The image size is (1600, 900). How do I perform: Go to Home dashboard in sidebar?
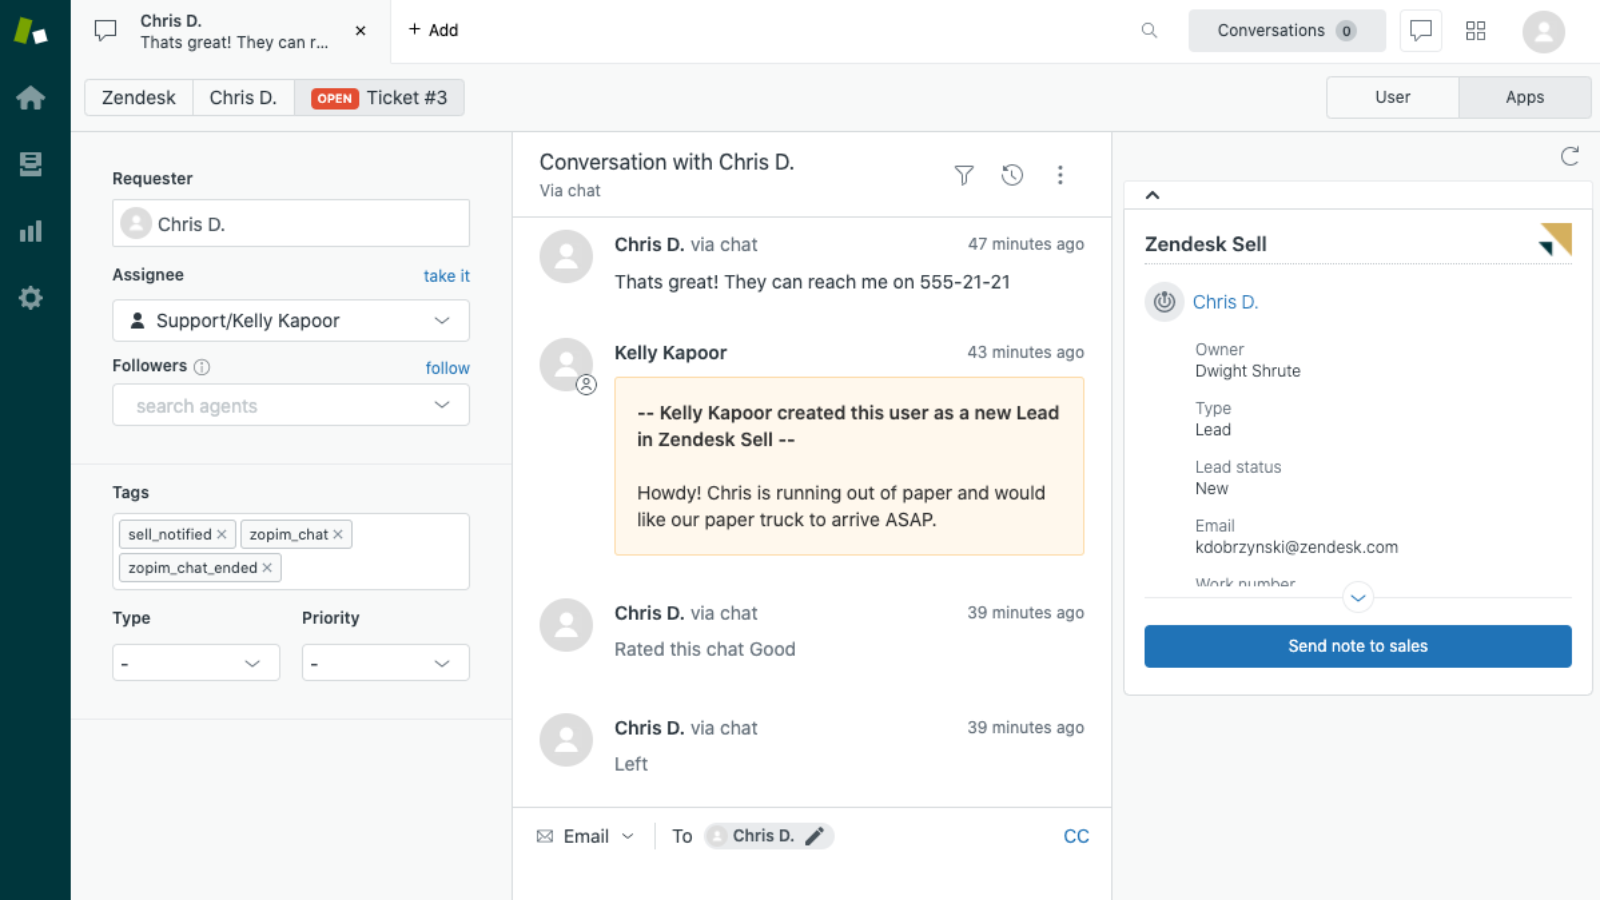coord(31,97)
